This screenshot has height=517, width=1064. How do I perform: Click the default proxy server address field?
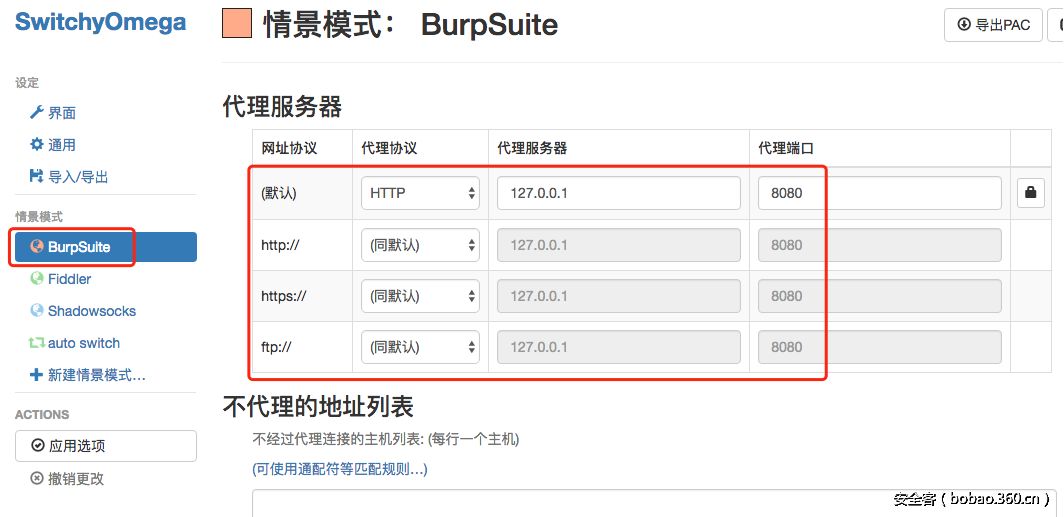[618, 193]
